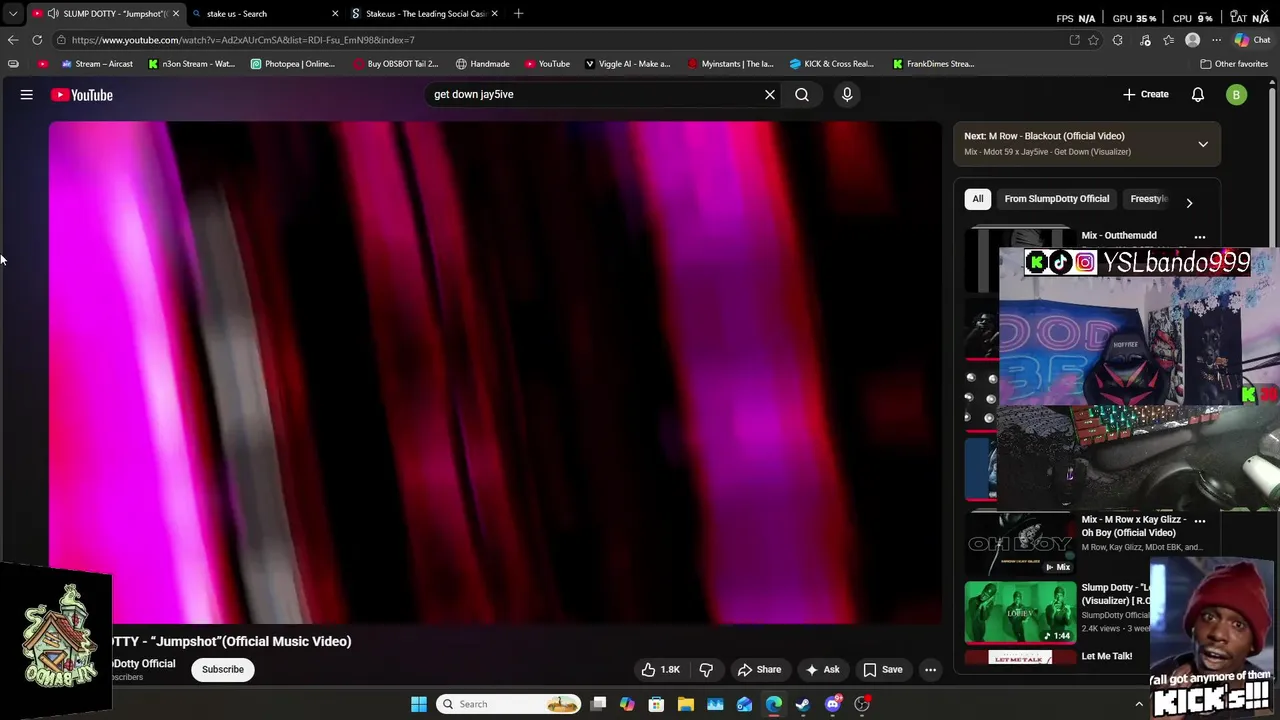Close the SLUMP DOTTY Jumpshot tab
Viewport: 1280px width, 720px height.
pyautogui.click(x=175, y=14)
